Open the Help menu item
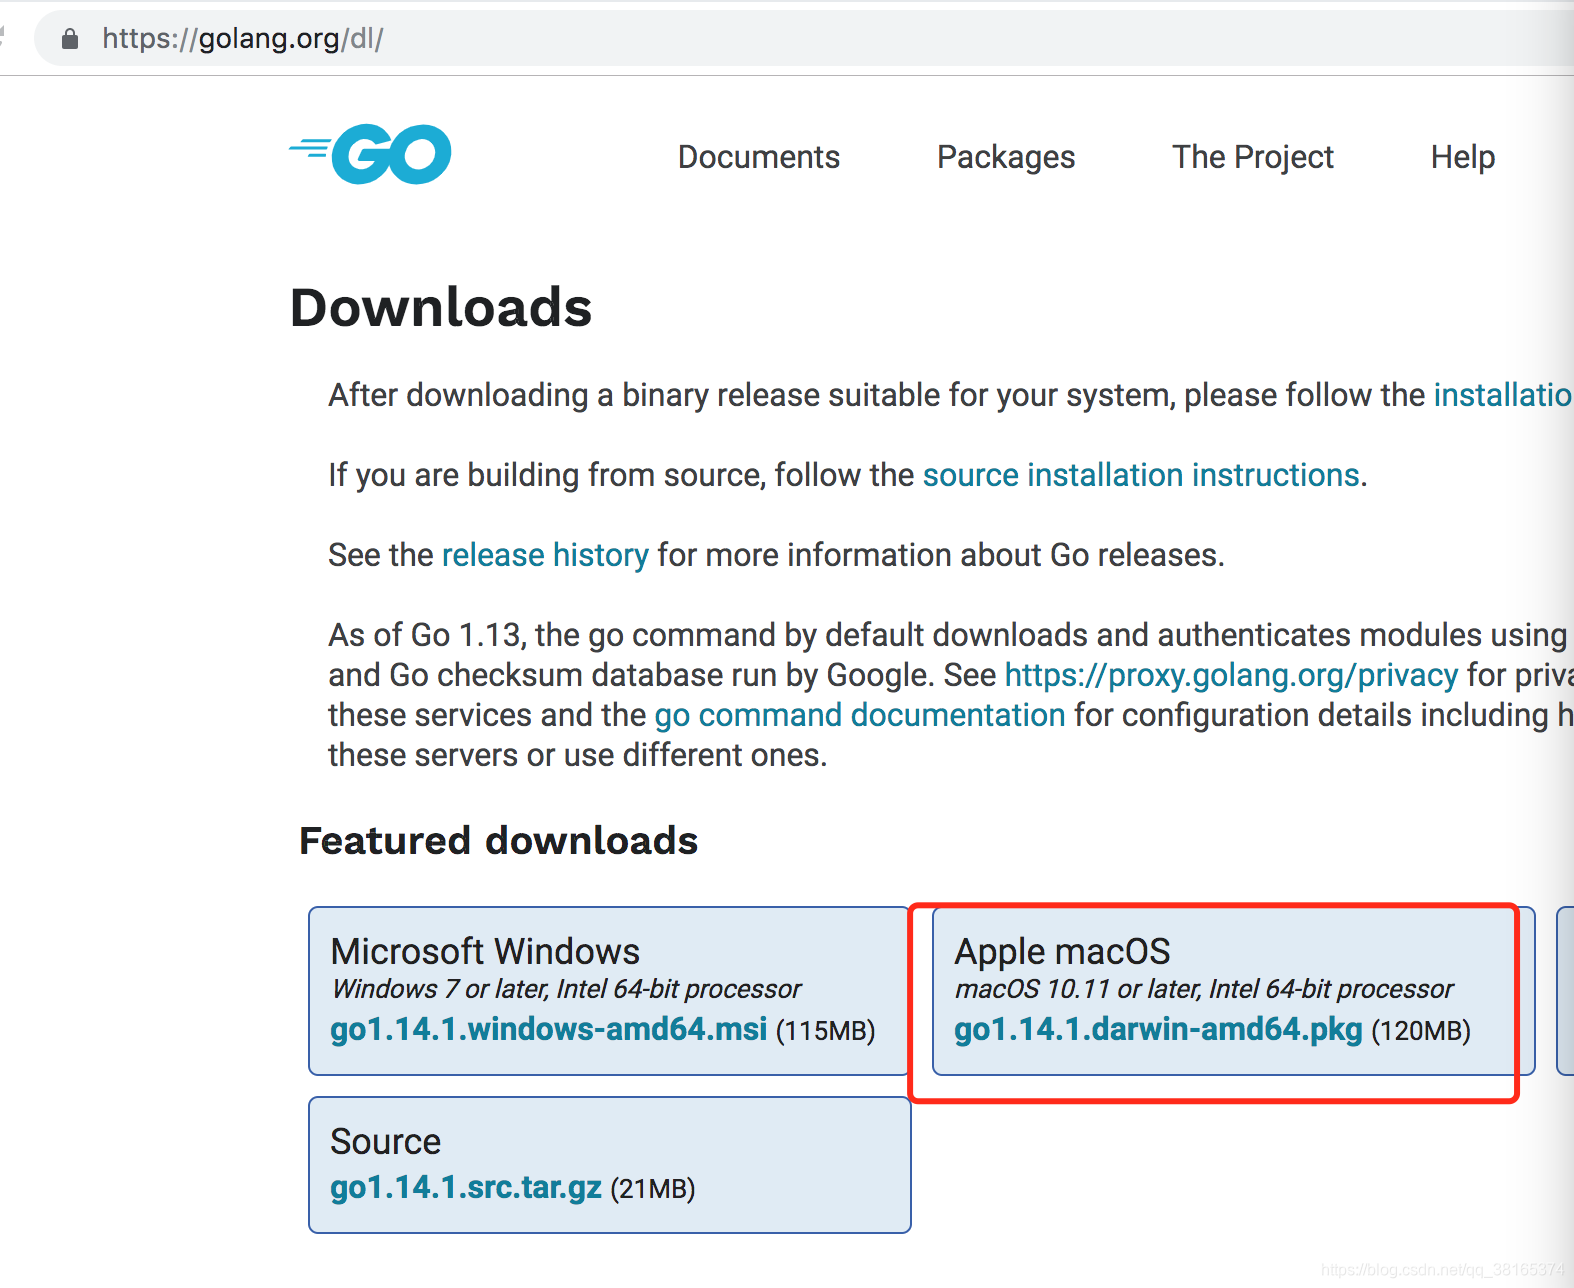 point(1462,157)
